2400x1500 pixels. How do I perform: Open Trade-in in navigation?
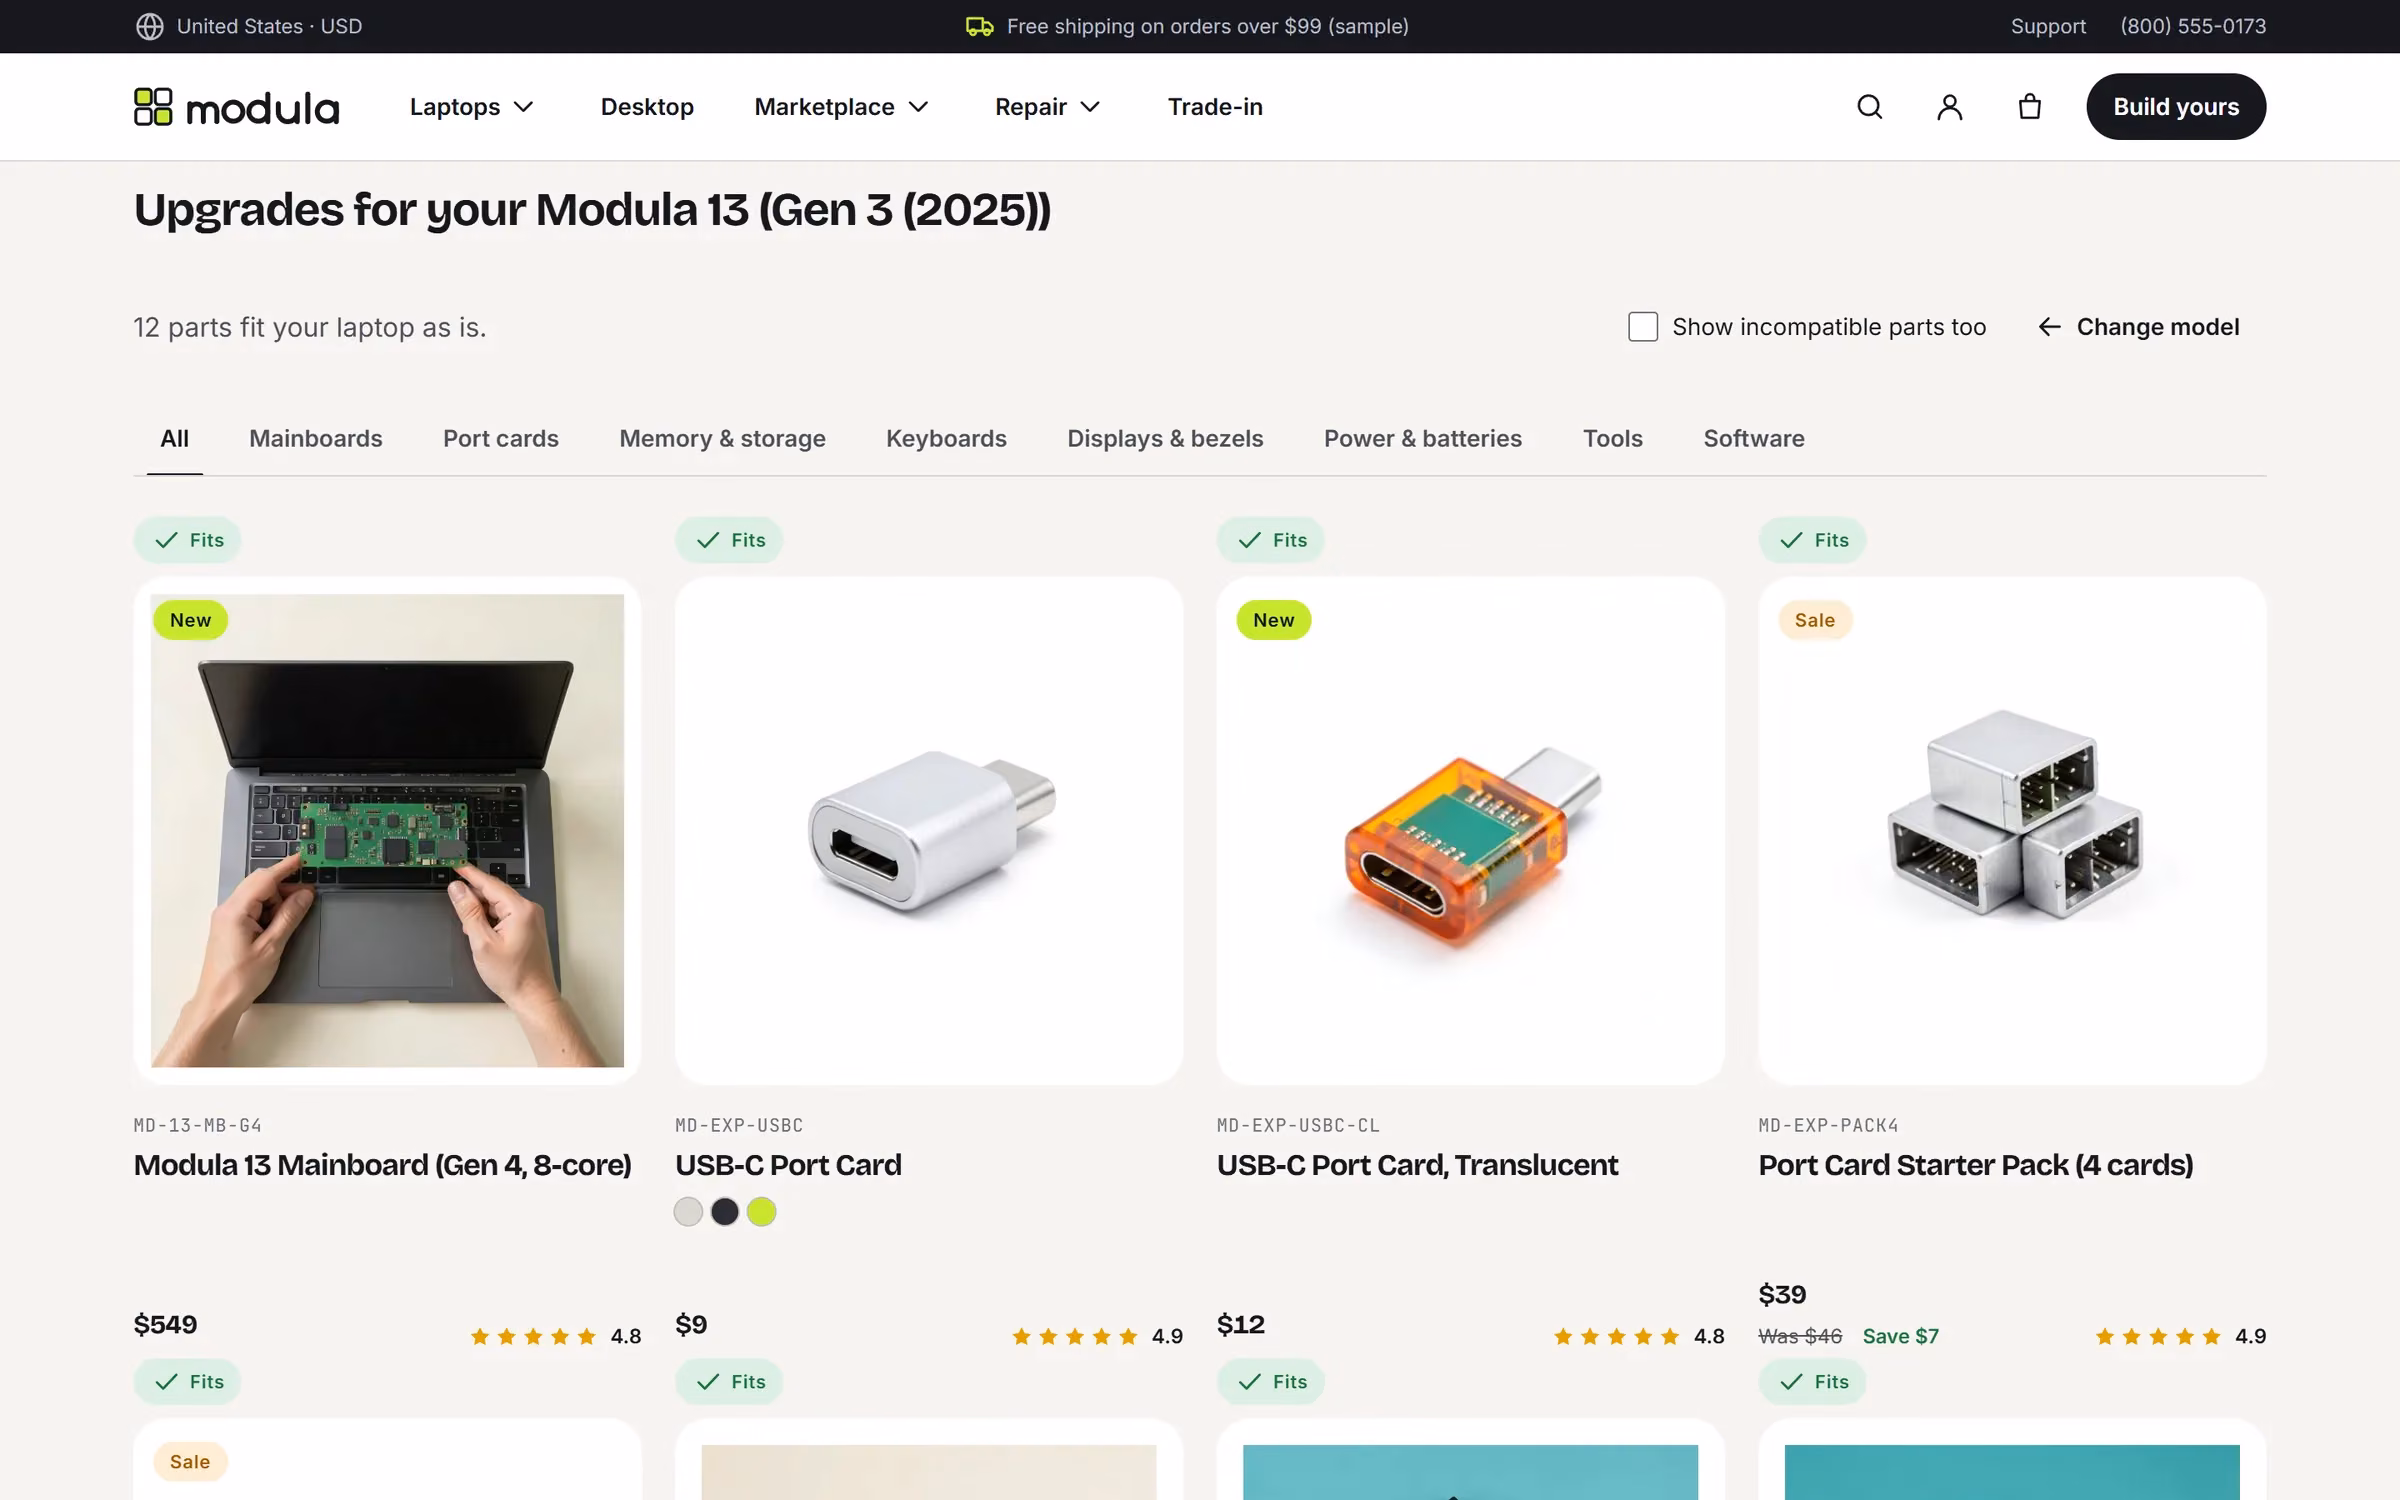(1215, 107)
